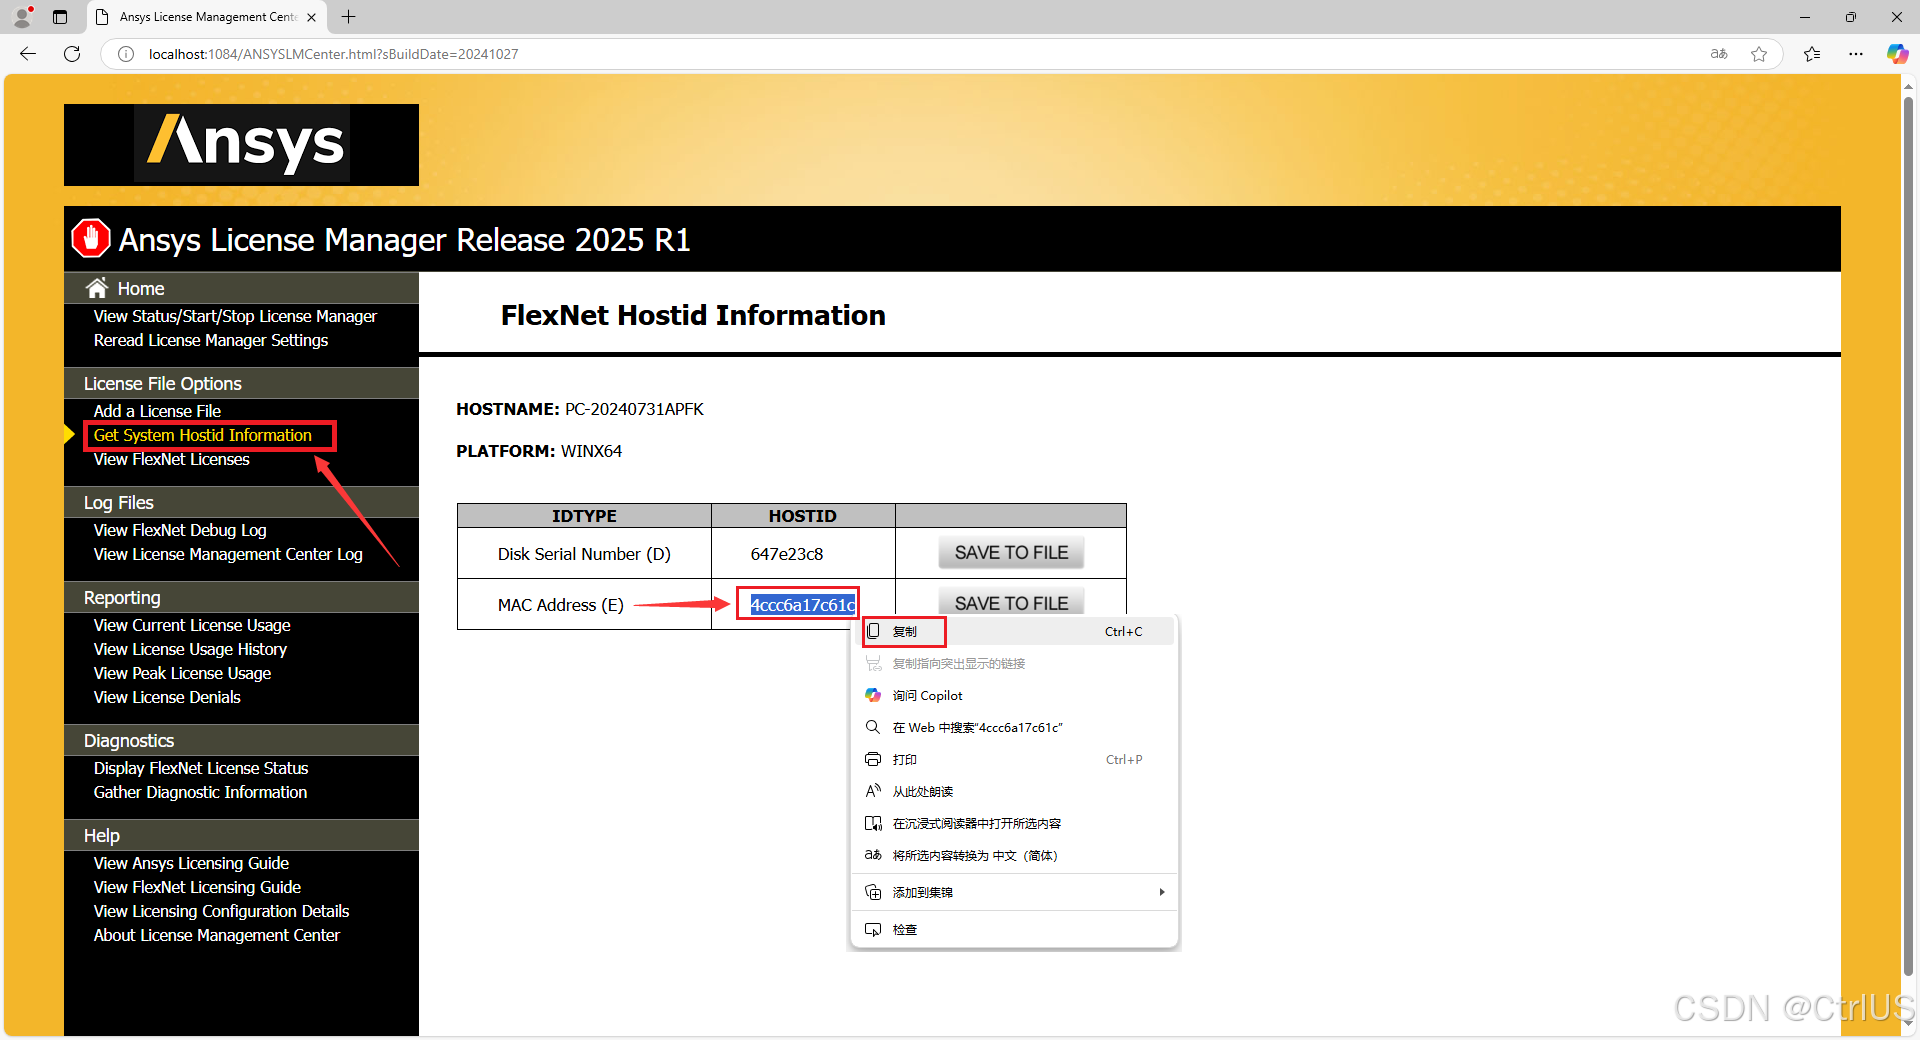The width and height of the screenshot is (1920, 1040).
Task: Open View Status/Start/Stop License Manager
Action: 235,316
